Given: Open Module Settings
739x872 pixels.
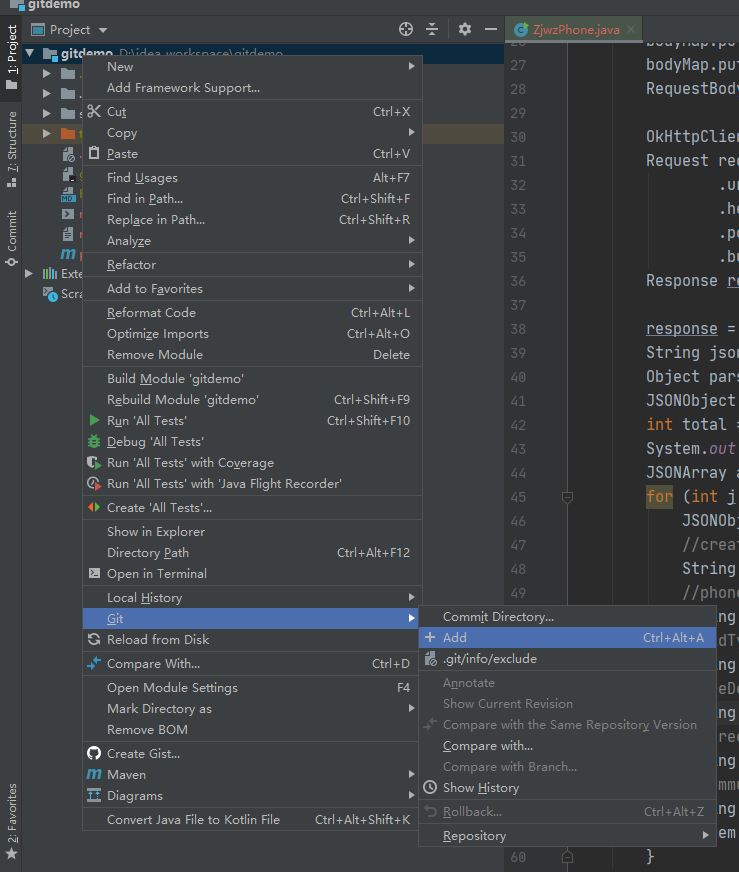Looking at the screenshot, I should tap(252, 688).
